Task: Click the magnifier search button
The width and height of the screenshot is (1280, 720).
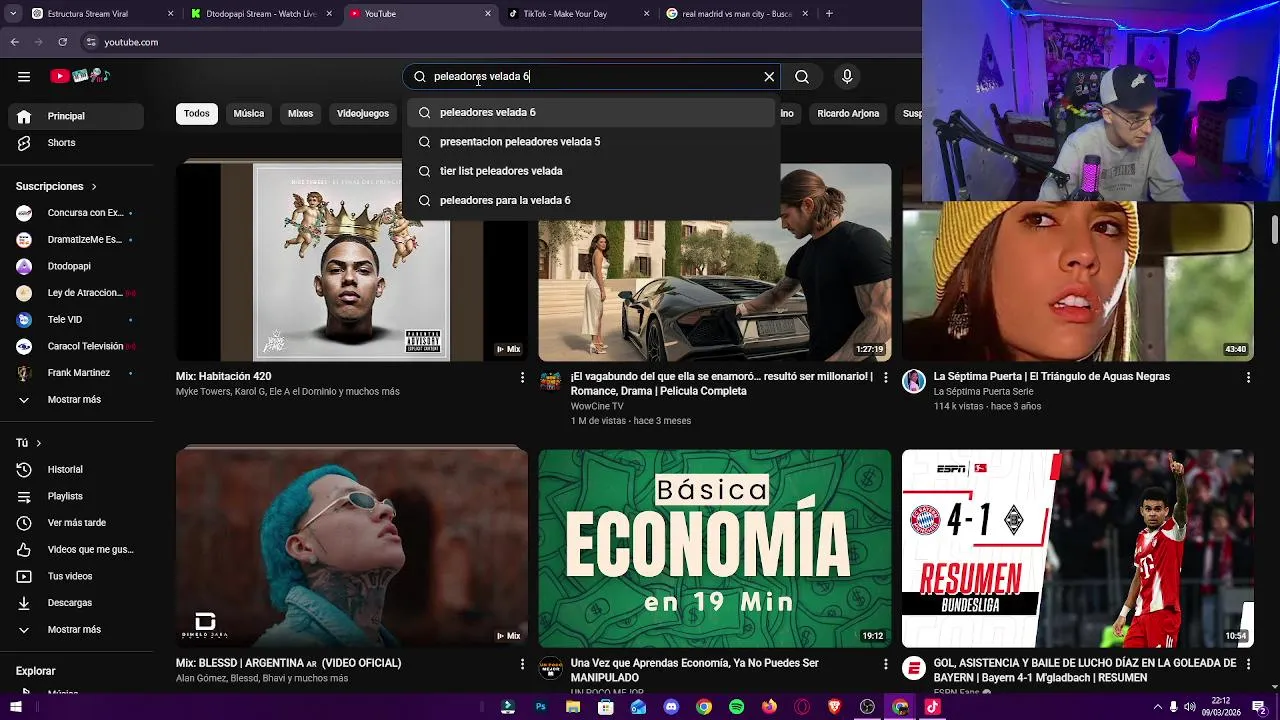Action: [x=802, y=76]
